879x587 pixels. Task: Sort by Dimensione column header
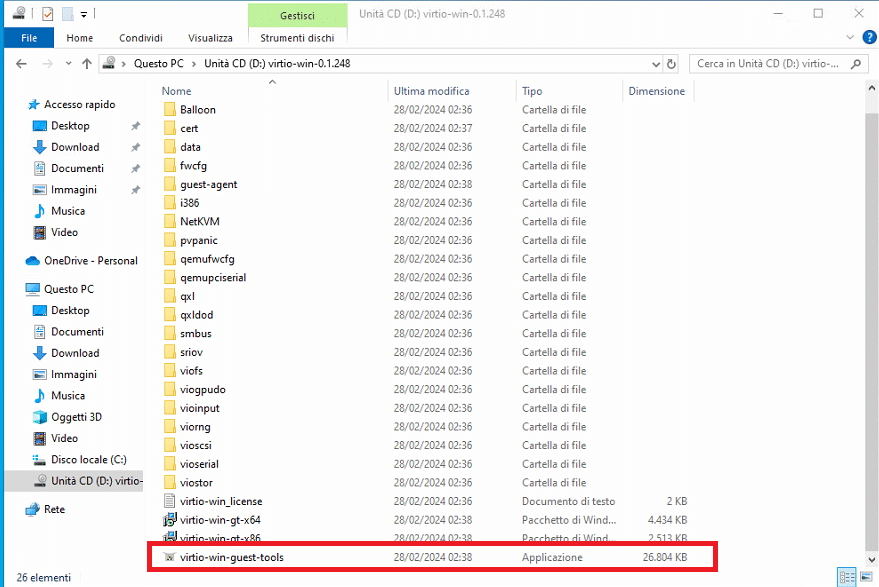[656, 91]
